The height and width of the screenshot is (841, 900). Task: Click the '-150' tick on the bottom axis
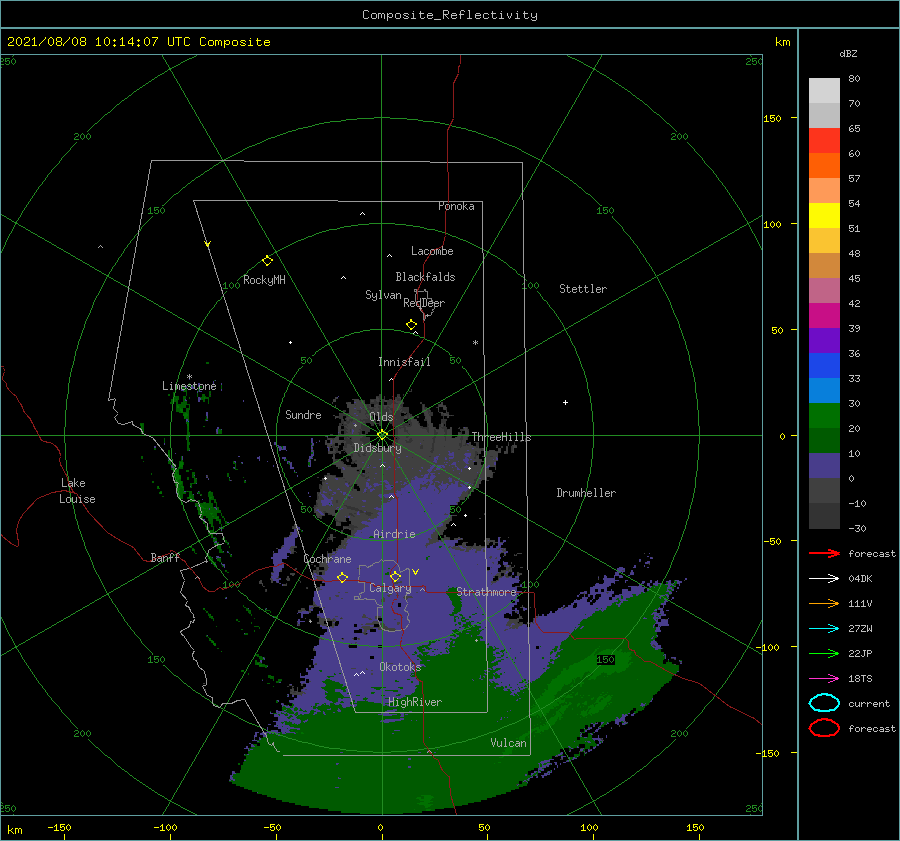59,827
